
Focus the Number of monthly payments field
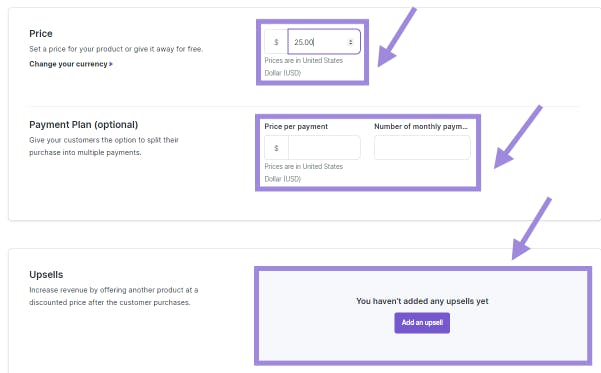(x=422, y=148)
